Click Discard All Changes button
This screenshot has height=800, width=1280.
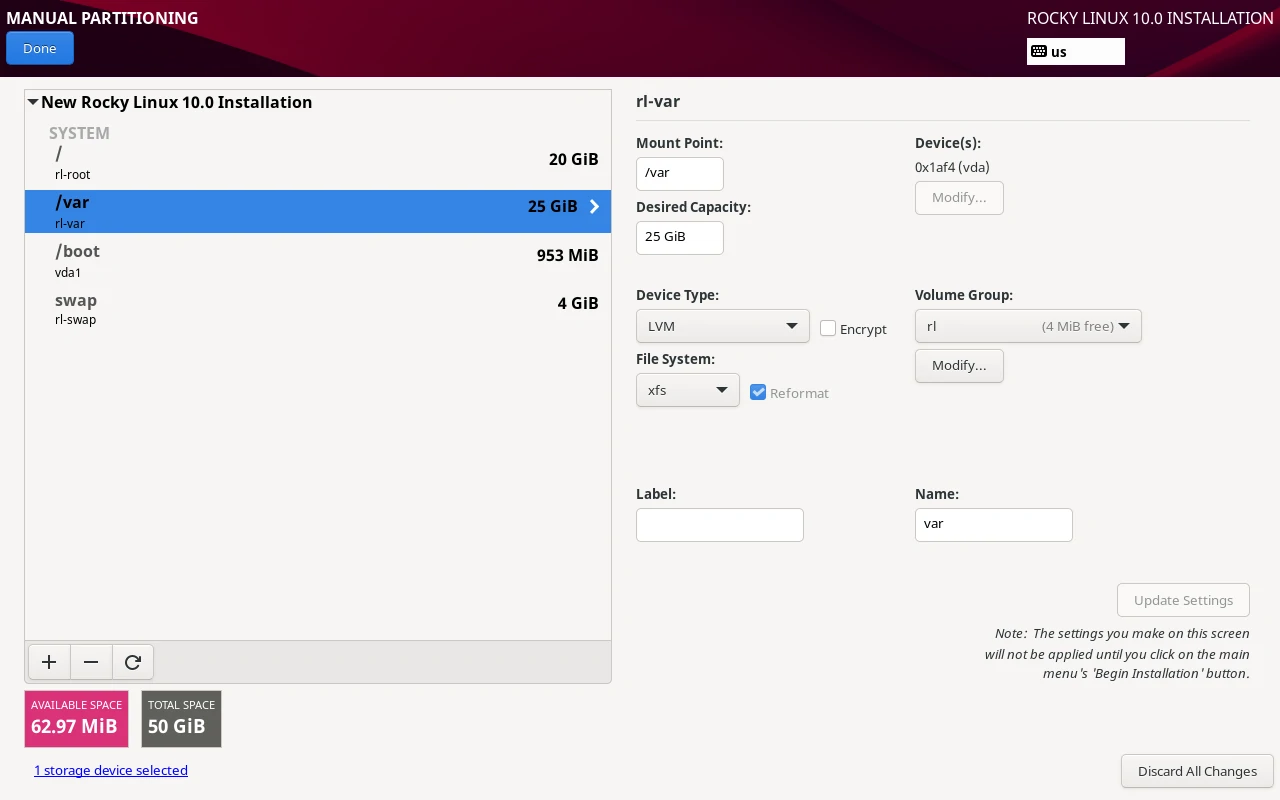pos(1197,771)
